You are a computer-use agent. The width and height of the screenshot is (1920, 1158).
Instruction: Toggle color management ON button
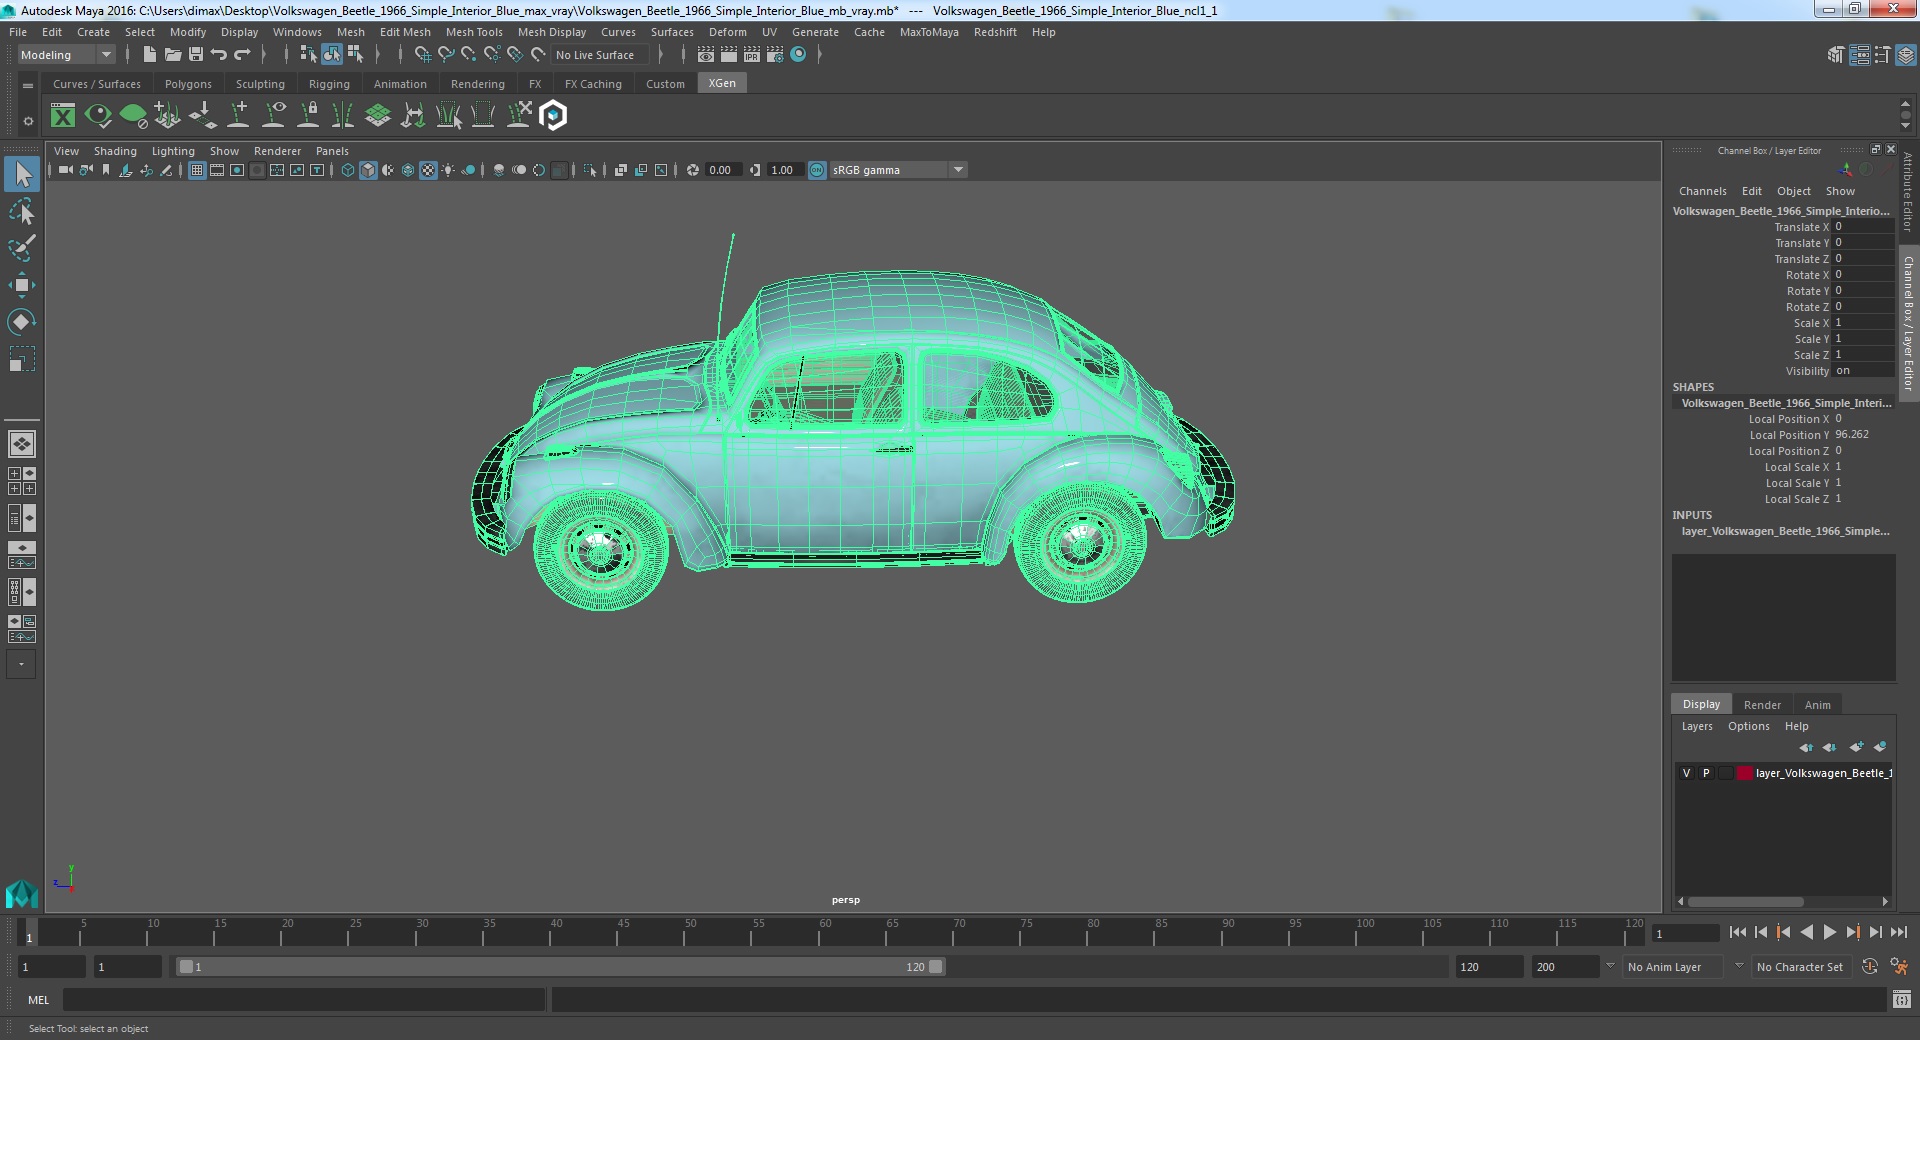click(817, 170)
